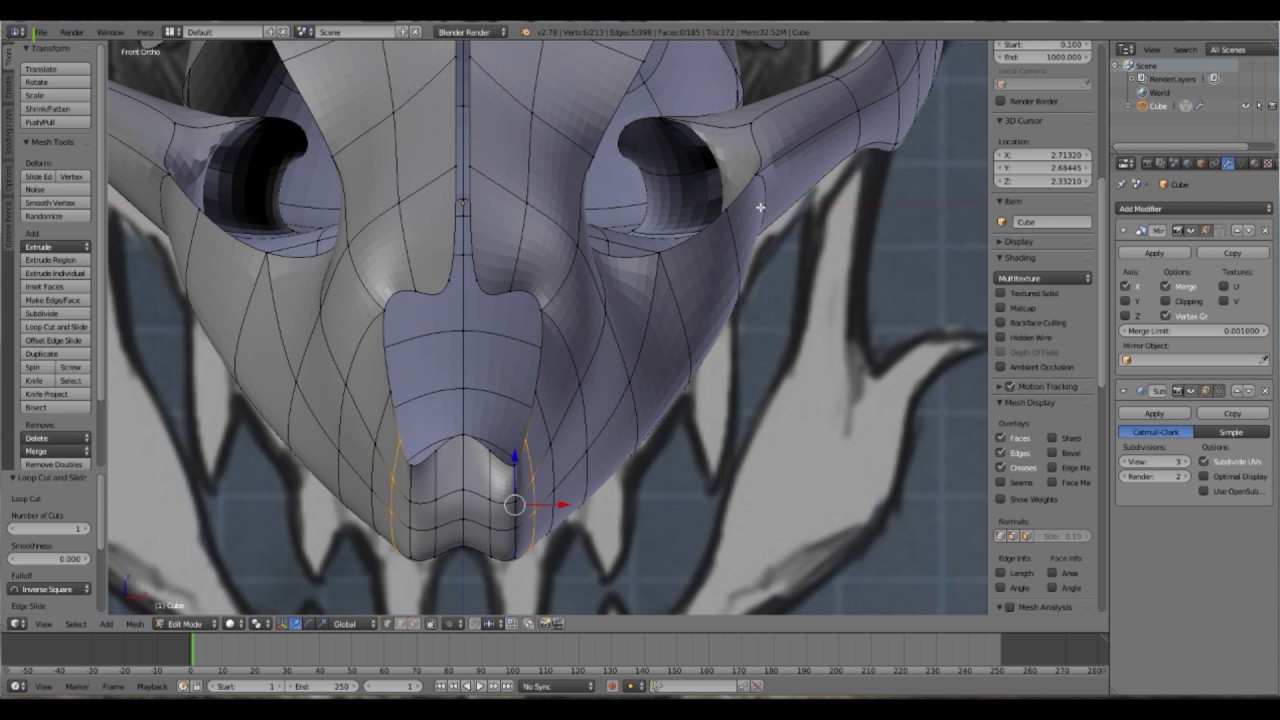Screen dimensions: 1280x720
Task: Click the Blender info editor icon
Action: click(x=17, y=32)
